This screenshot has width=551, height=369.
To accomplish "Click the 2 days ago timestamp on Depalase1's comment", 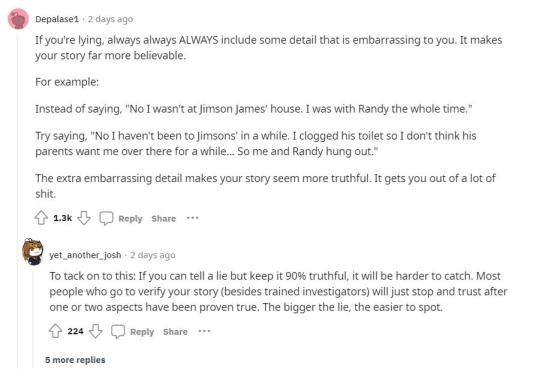I will [x=110, y=19].
